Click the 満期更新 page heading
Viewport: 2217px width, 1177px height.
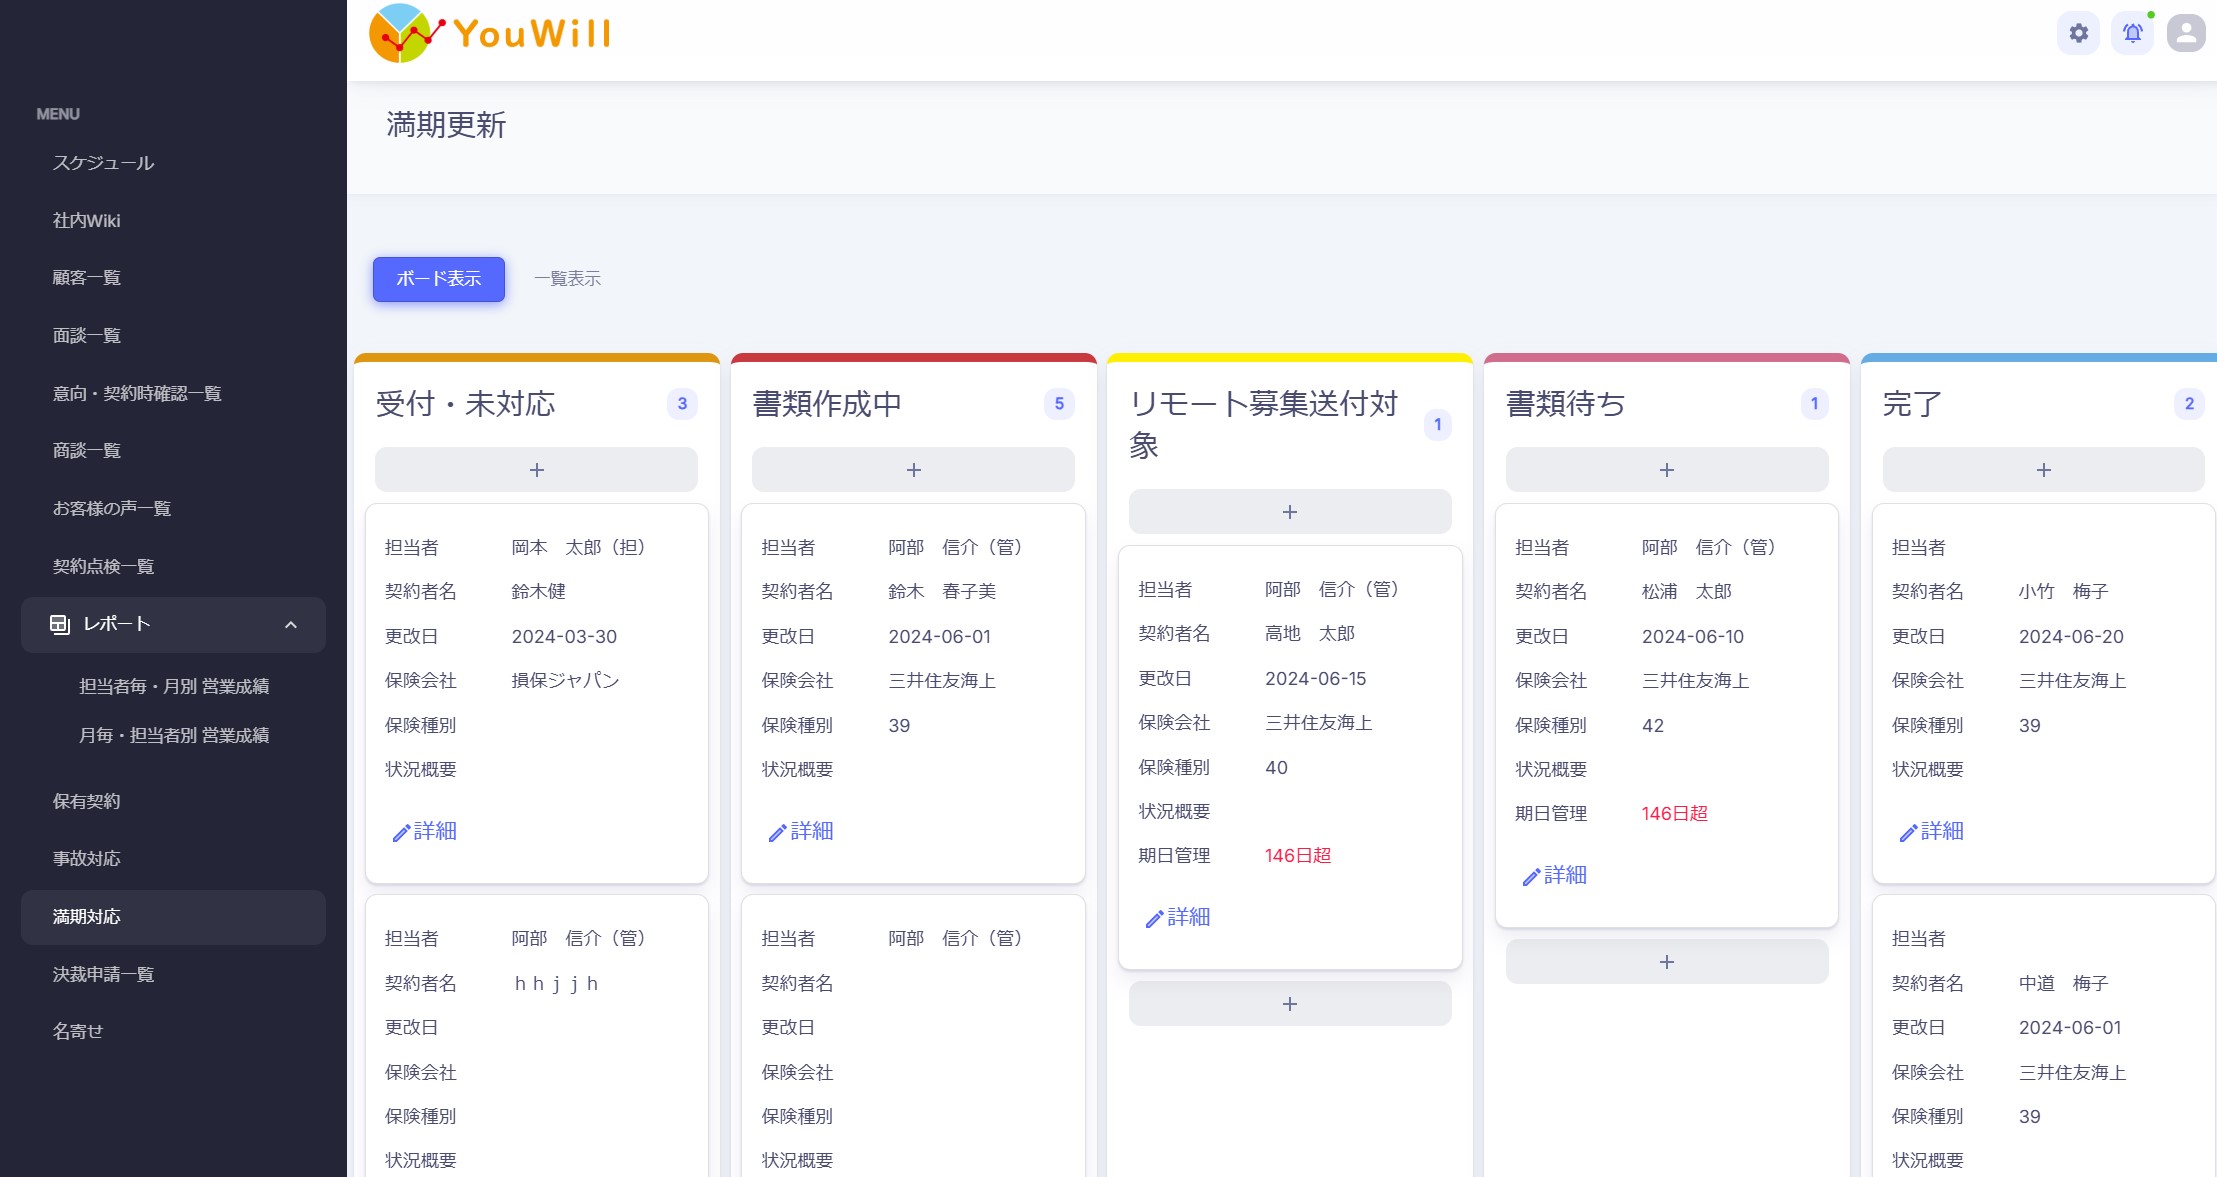coord(446,125)
